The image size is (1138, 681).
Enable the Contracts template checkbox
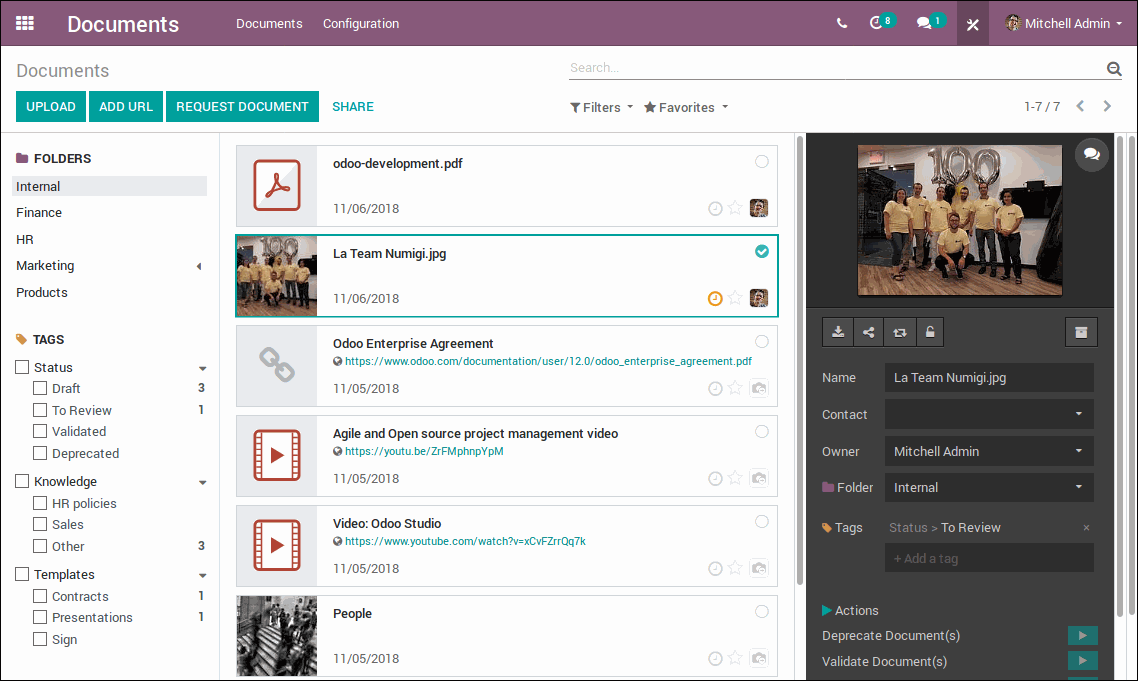click(x=40, y=596)
